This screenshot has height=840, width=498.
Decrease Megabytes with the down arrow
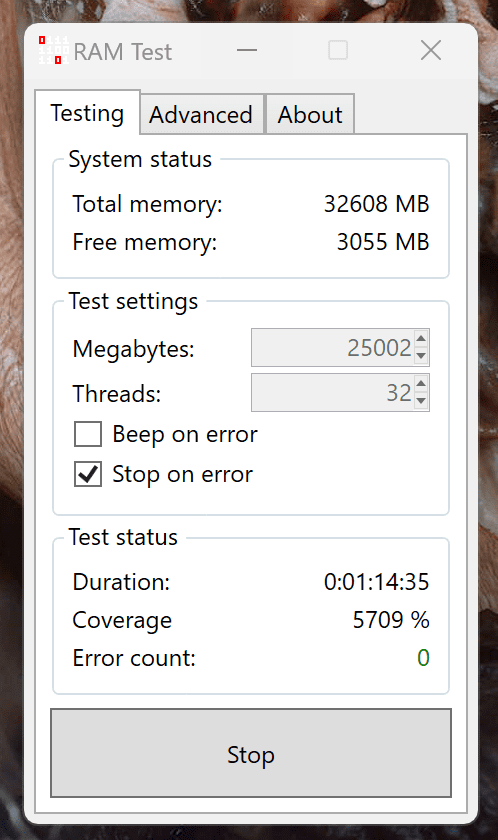pos(421,355)
